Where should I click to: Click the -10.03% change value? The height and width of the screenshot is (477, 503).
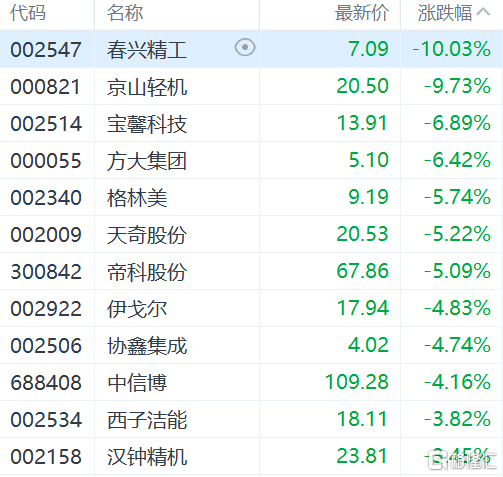(451, 49)
